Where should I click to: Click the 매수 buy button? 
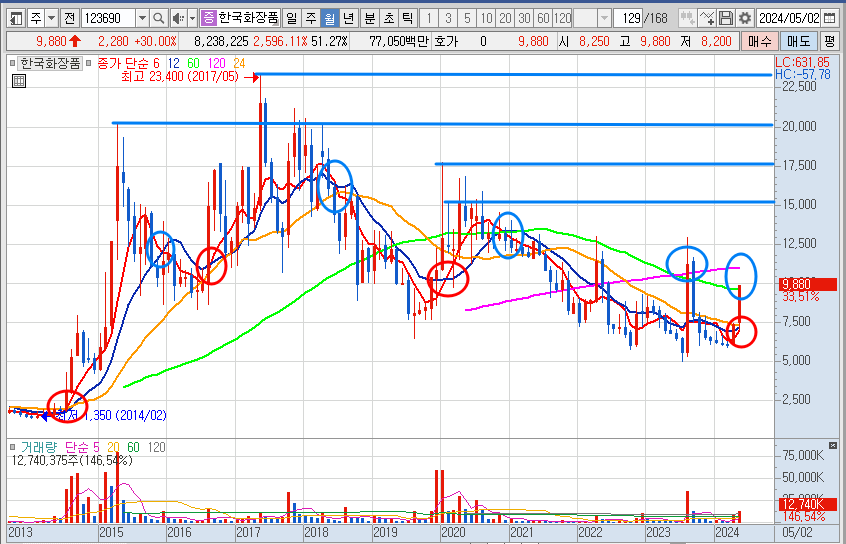pyautogui.click(x=760, y=41)
